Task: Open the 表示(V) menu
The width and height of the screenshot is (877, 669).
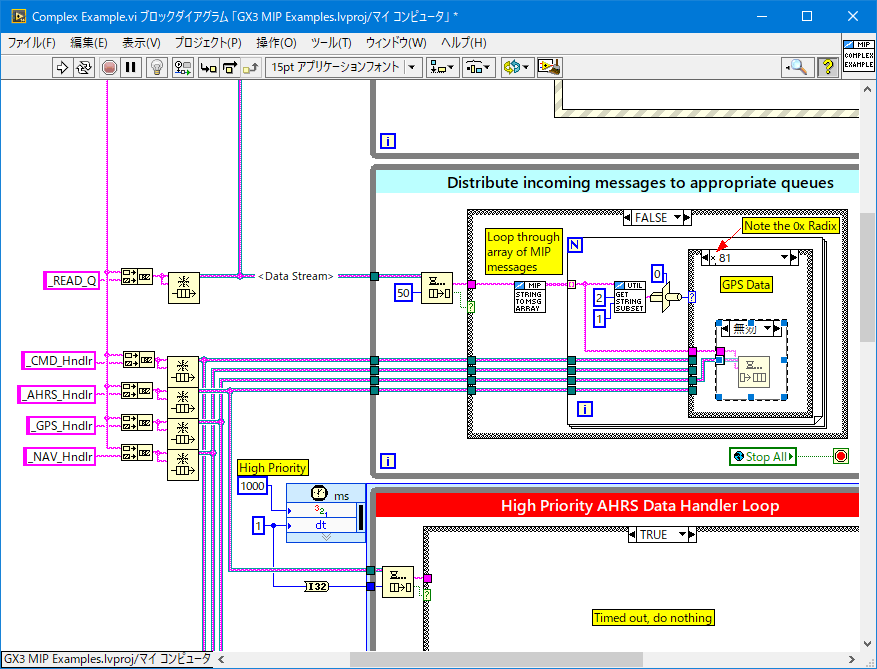Action: pyautogui.click(x=141, y=43)
